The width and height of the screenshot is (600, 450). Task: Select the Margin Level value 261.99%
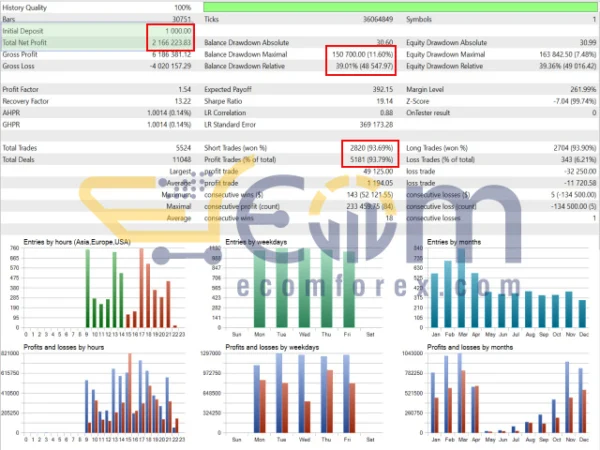pos(583,89)
